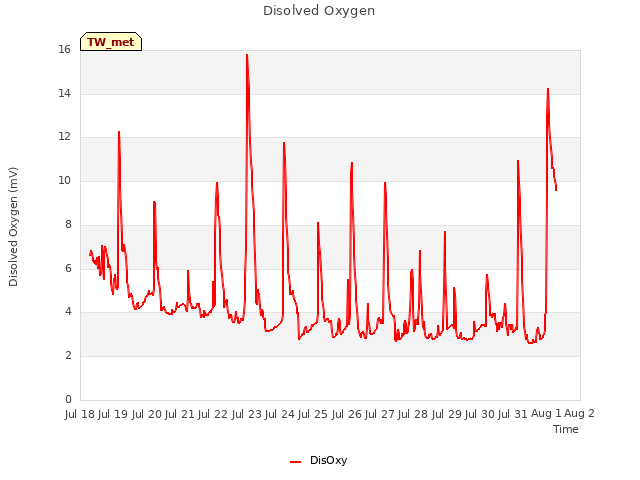640x480 pixels.
Task: Click the y-axis tick value 14
Action: coord(64,93)
